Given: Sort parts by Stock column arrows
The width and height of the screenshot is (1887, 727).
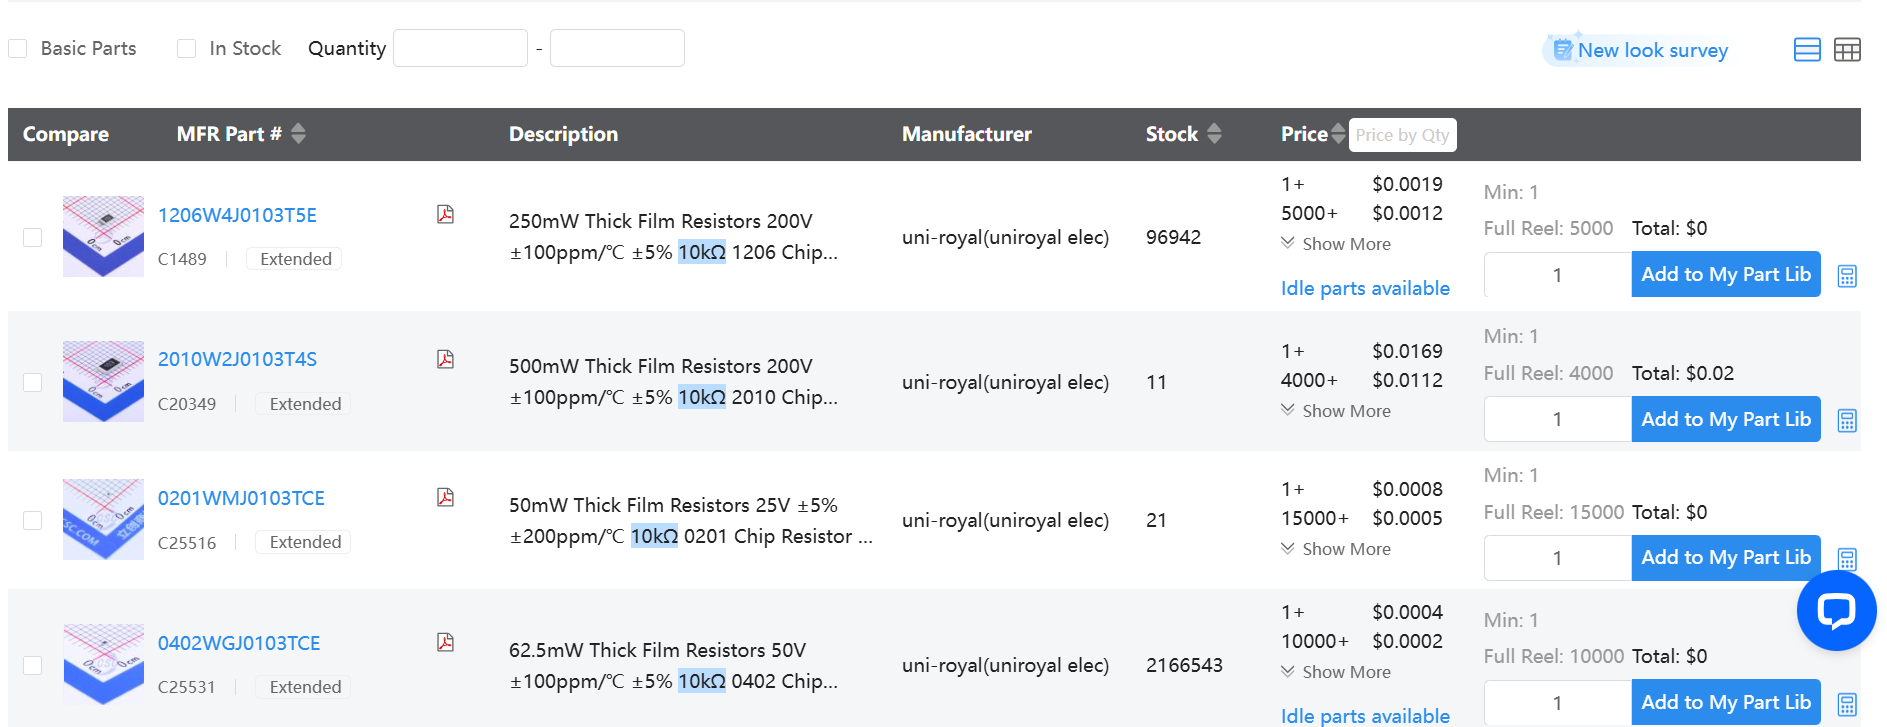Looking at the screenshot, I should (x=1214, y=134).
